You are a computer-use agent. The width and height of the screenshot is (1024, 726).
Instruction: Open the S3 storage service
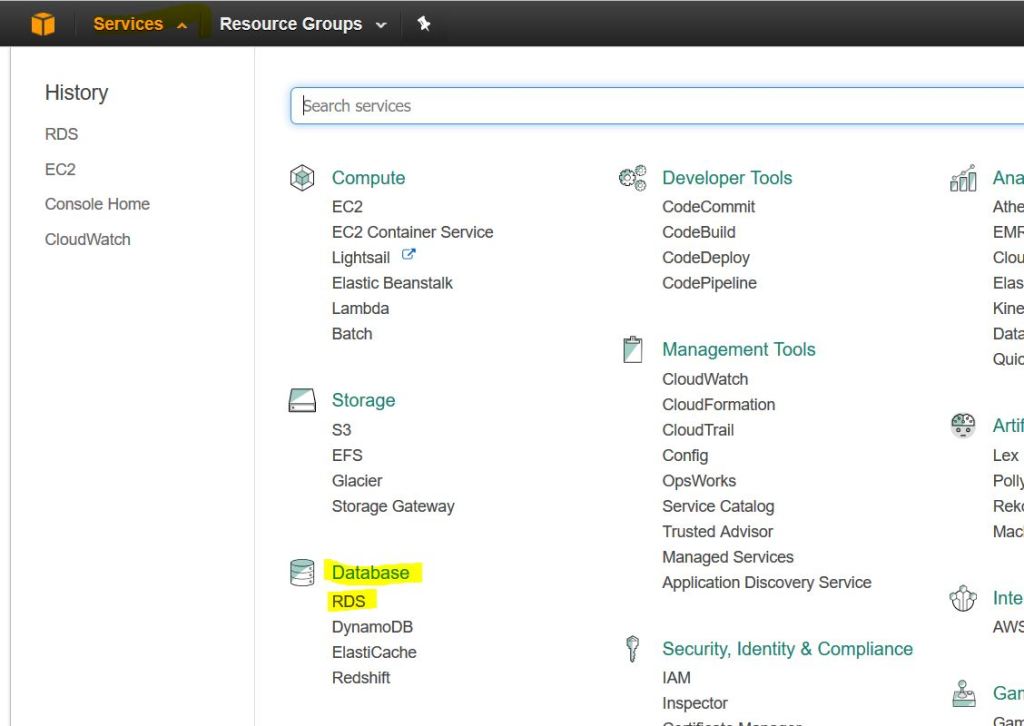coord(341,430)
